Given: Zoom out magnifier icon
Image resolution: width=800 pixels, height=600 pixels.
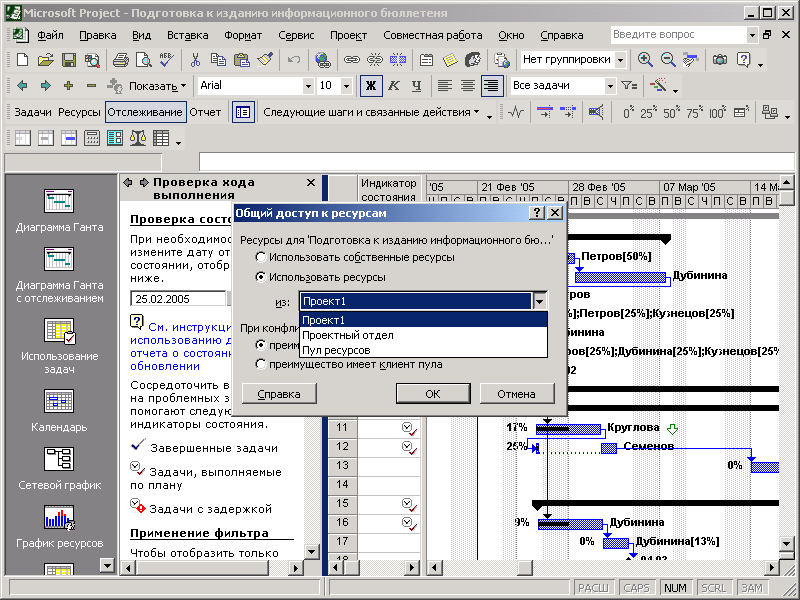Looking at the screenshot, I should click(x=668, y=60).
